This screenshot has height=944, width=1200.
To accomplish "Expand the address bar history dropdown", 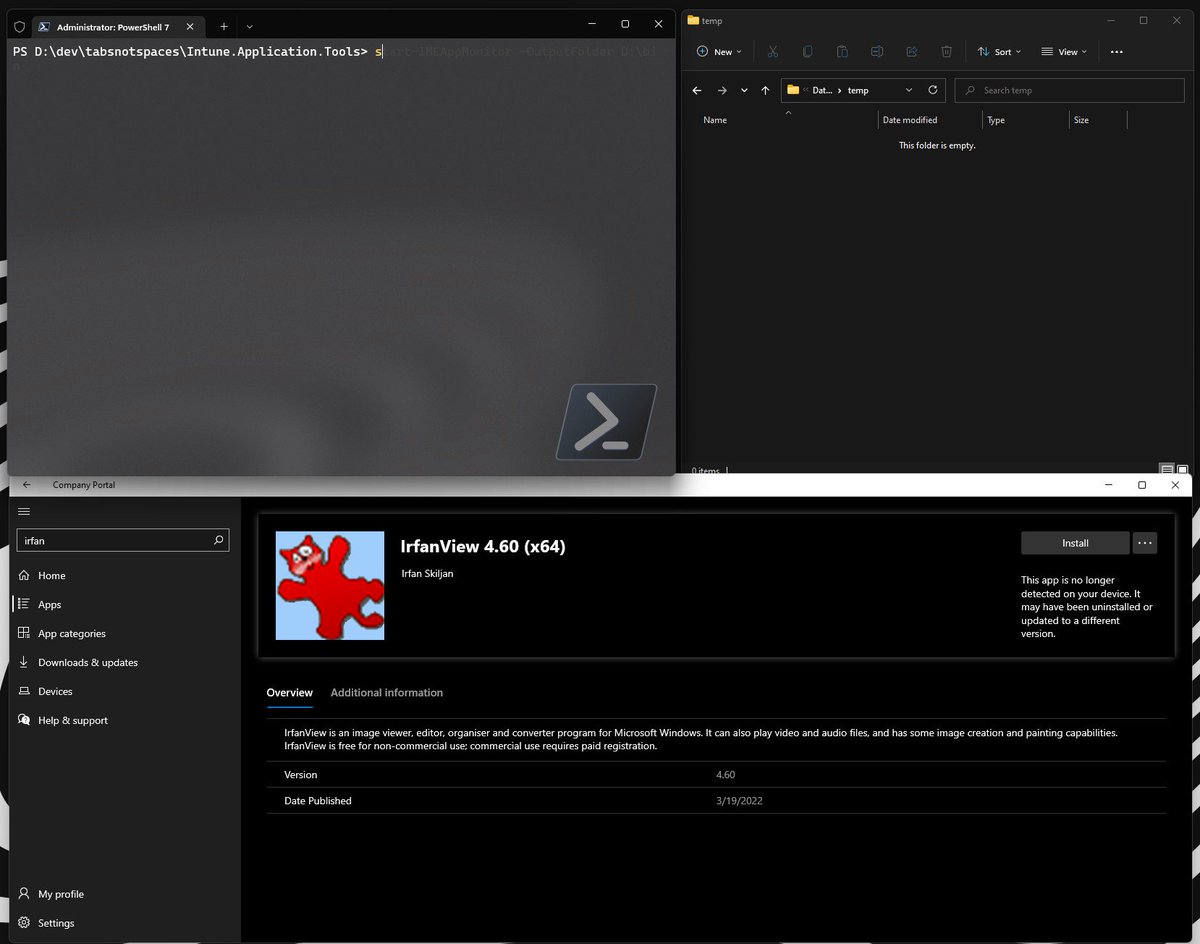I will [x=909, y=90].
